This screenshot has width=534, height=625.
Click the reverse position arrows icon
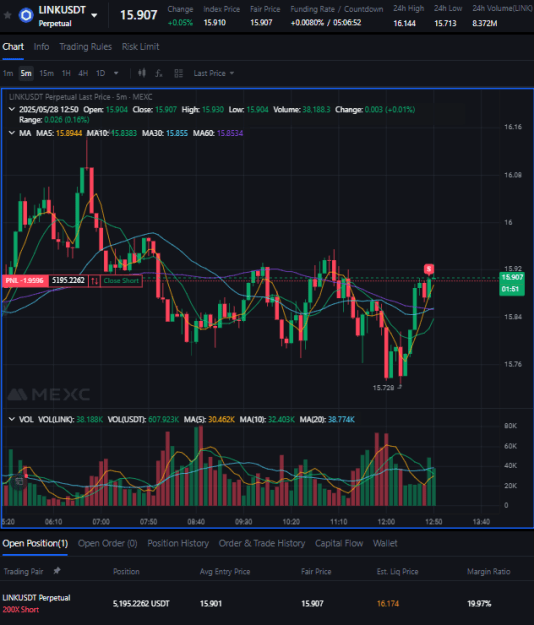pos(94,281)
